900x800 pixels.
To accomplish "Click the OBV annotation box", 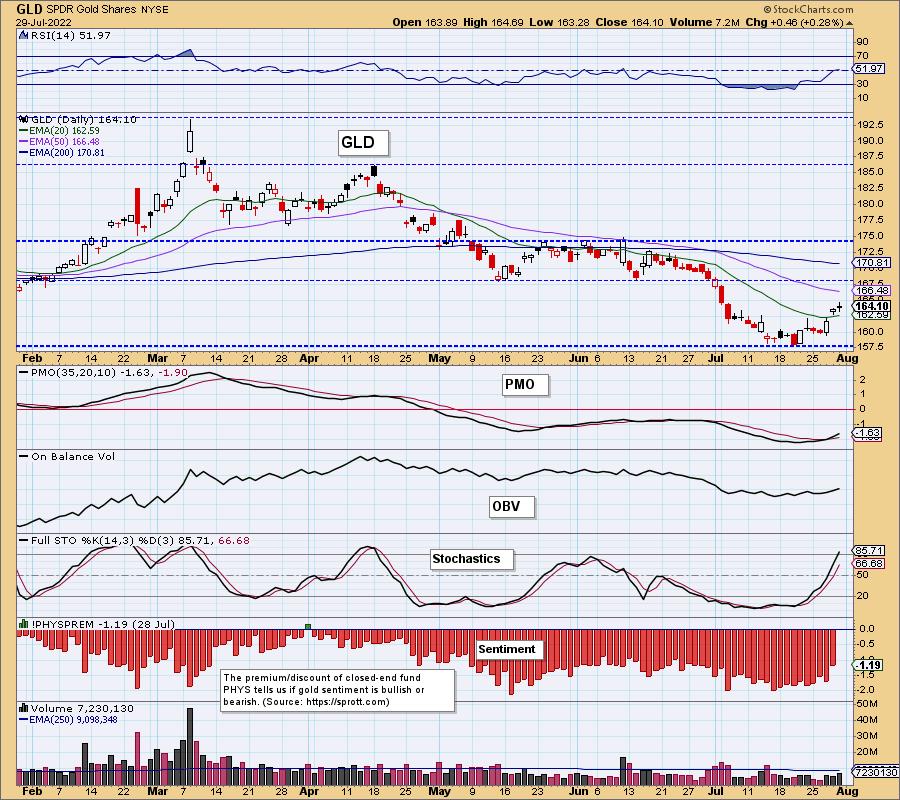I will [511, 506].
